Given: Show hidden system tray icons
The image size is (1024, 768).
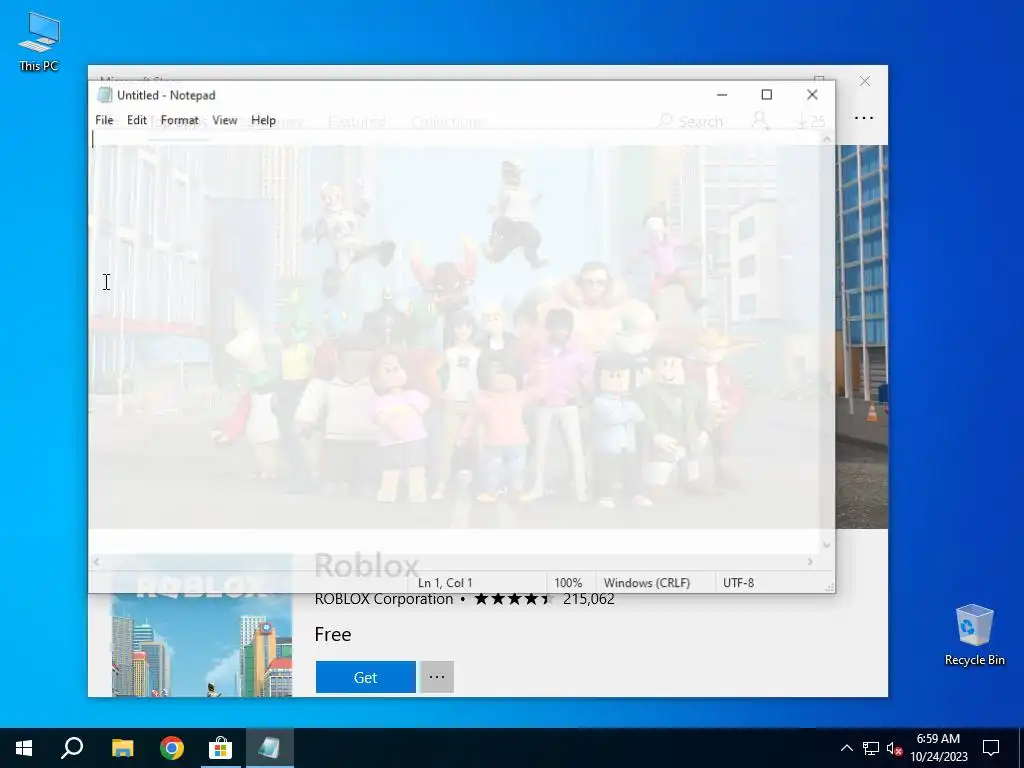Looking at the screenshot, I should [x=846, y=748].
